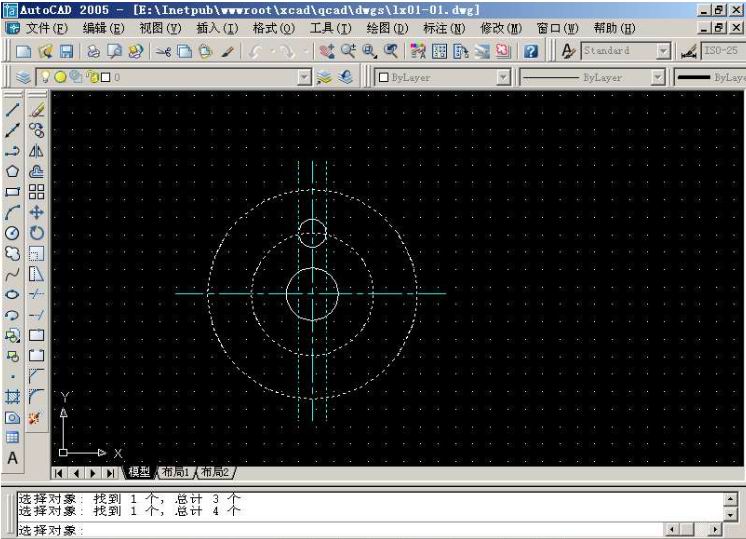Screen dimensions: 746x539
Task: Activate the Chamfer modify tool
Action: 37,376
